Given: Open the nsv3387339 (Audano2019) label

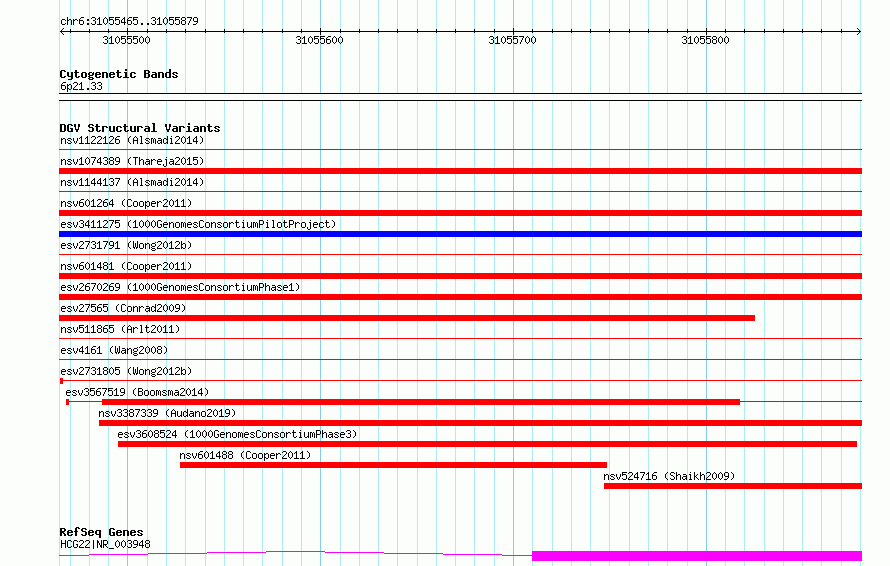Looking at the screenshot, I should click(x=167, y=413).
